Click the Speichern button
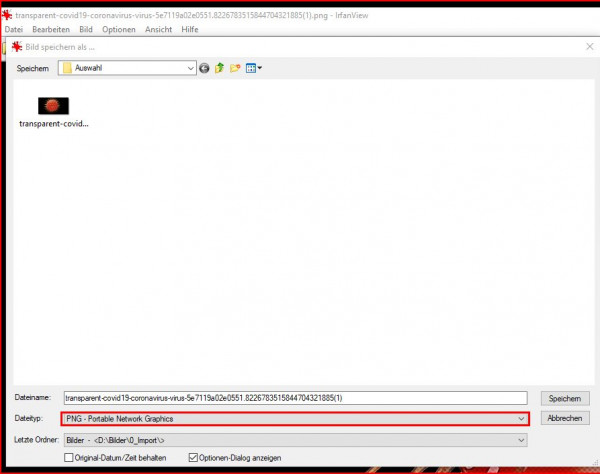 click(x=565, y=398)
